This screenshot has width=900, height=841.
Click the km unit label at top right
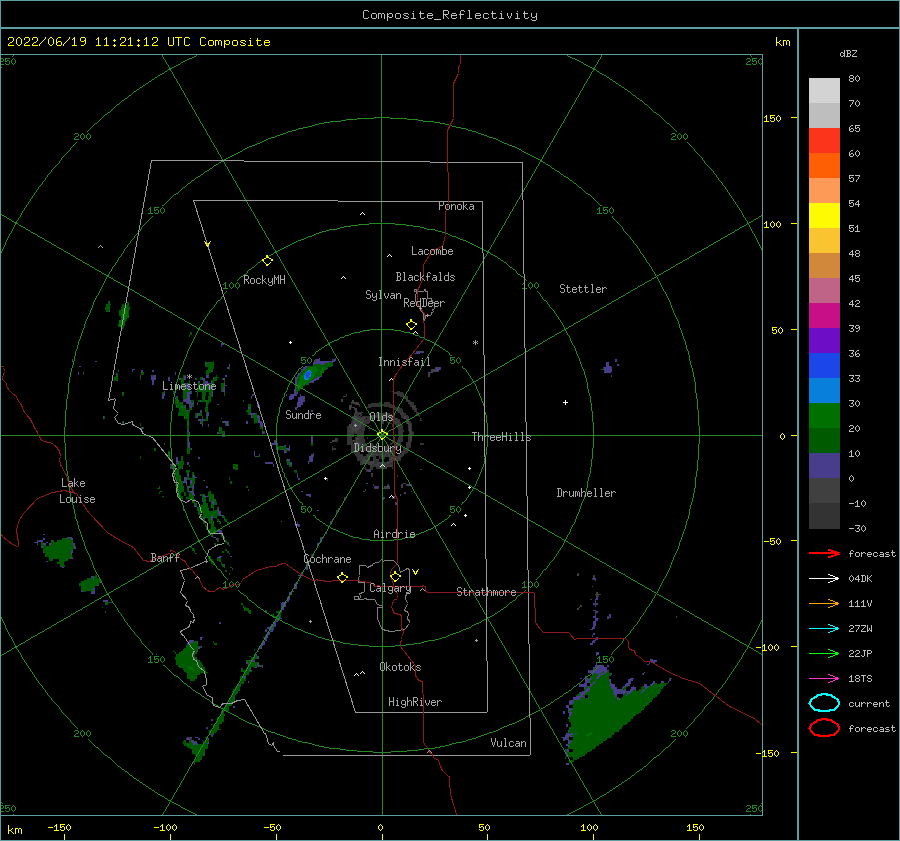[x=782, y=42]
